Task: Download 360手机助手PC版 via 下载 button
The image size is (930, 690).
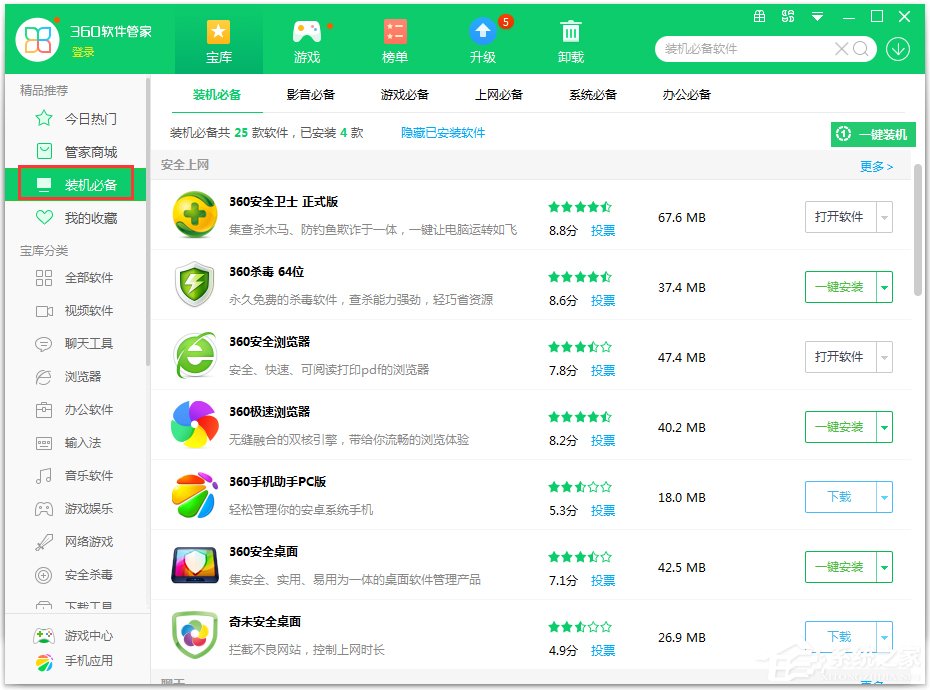Action: pyautogui.click(x=840, y=497)
